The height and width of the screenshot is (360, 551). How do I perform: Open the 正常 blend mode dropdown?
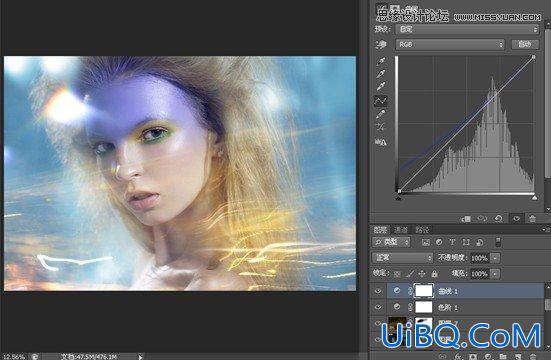click(402, 258)
